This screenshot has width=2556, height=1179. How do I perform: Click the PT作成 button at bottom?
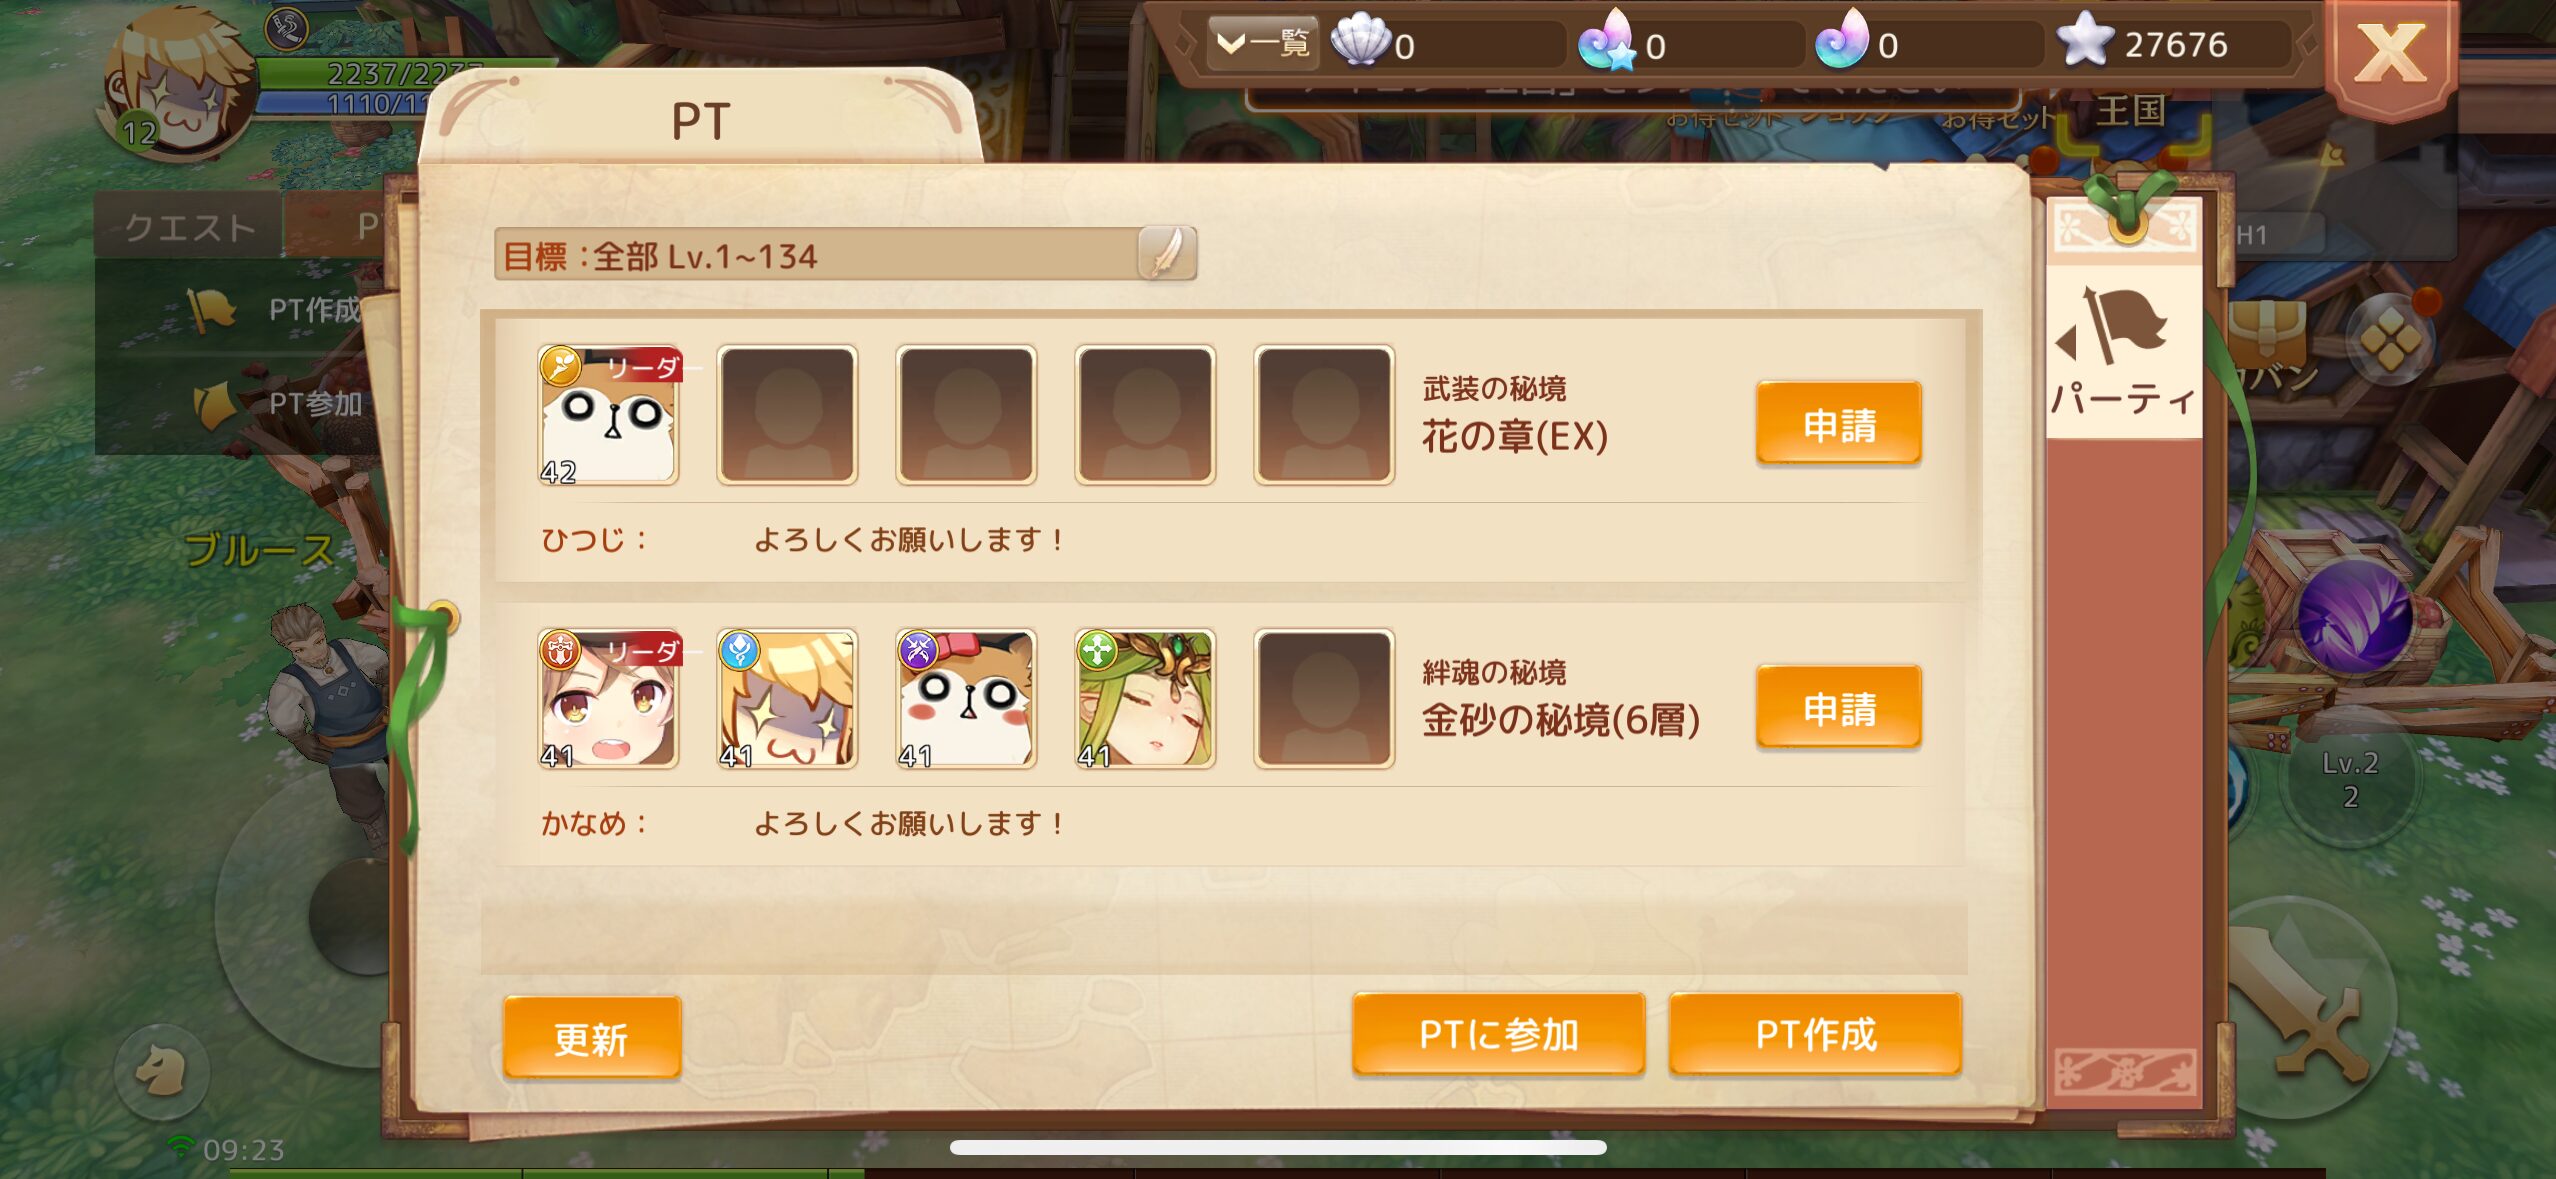[1815, 1034]
